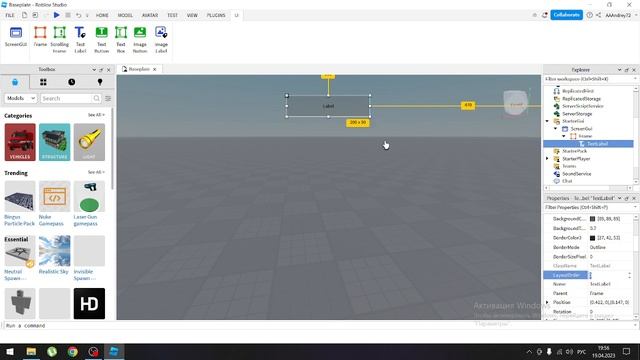Open the notifications icon near Collaborate

point(544,15)
